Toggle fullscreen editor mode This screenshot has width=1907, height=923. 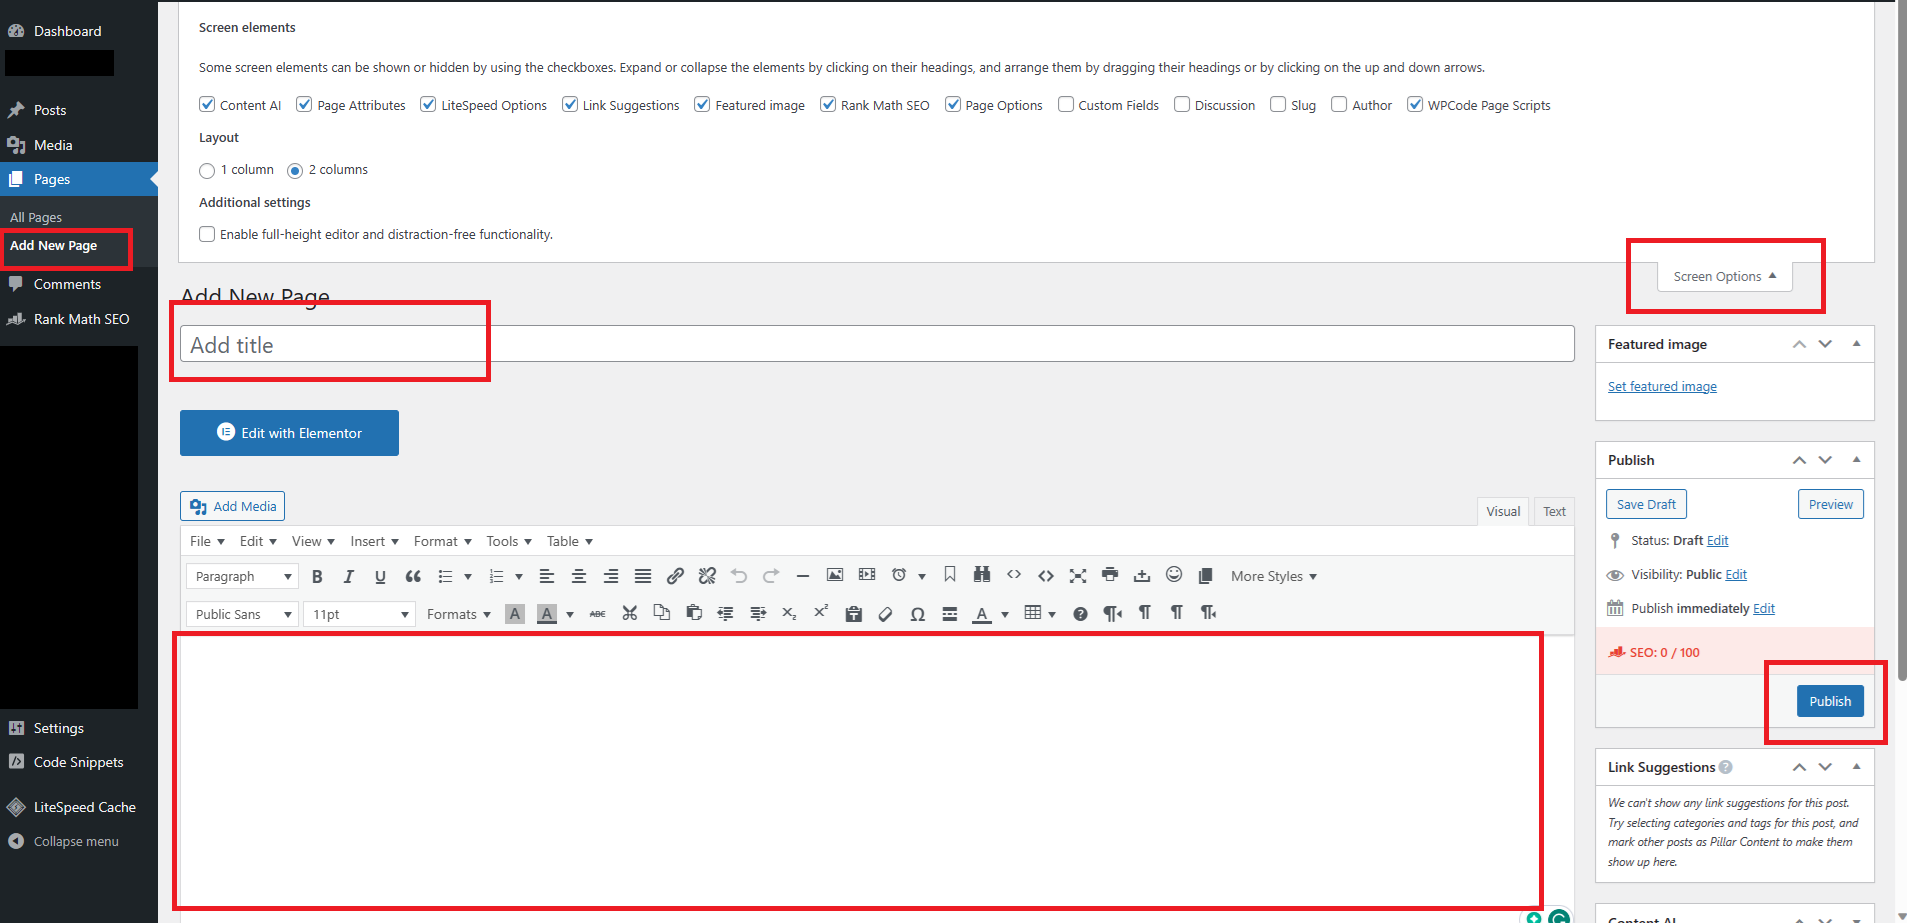pyautogui.click(x=1077, y=575)
